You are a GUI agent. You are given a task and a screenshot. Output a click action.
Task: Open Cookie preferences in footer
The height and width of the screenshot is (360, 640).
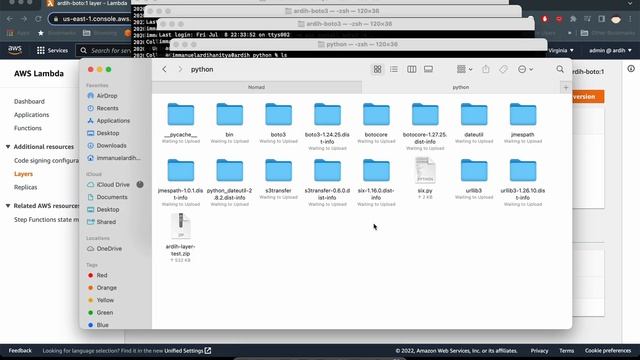click(608, 351)
